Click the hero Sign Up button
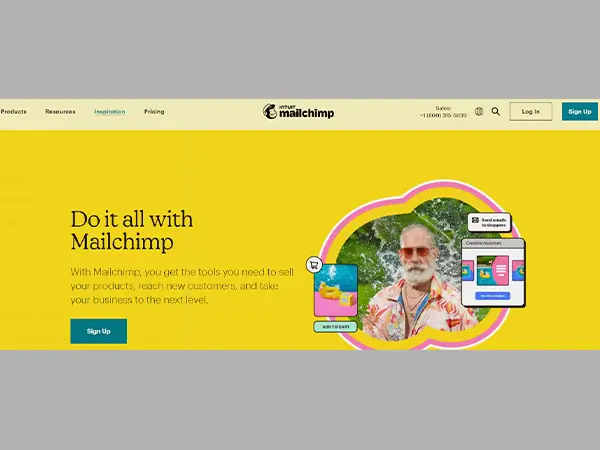The height and width of the screenshot is (450, 600). [x=99, y=331]
